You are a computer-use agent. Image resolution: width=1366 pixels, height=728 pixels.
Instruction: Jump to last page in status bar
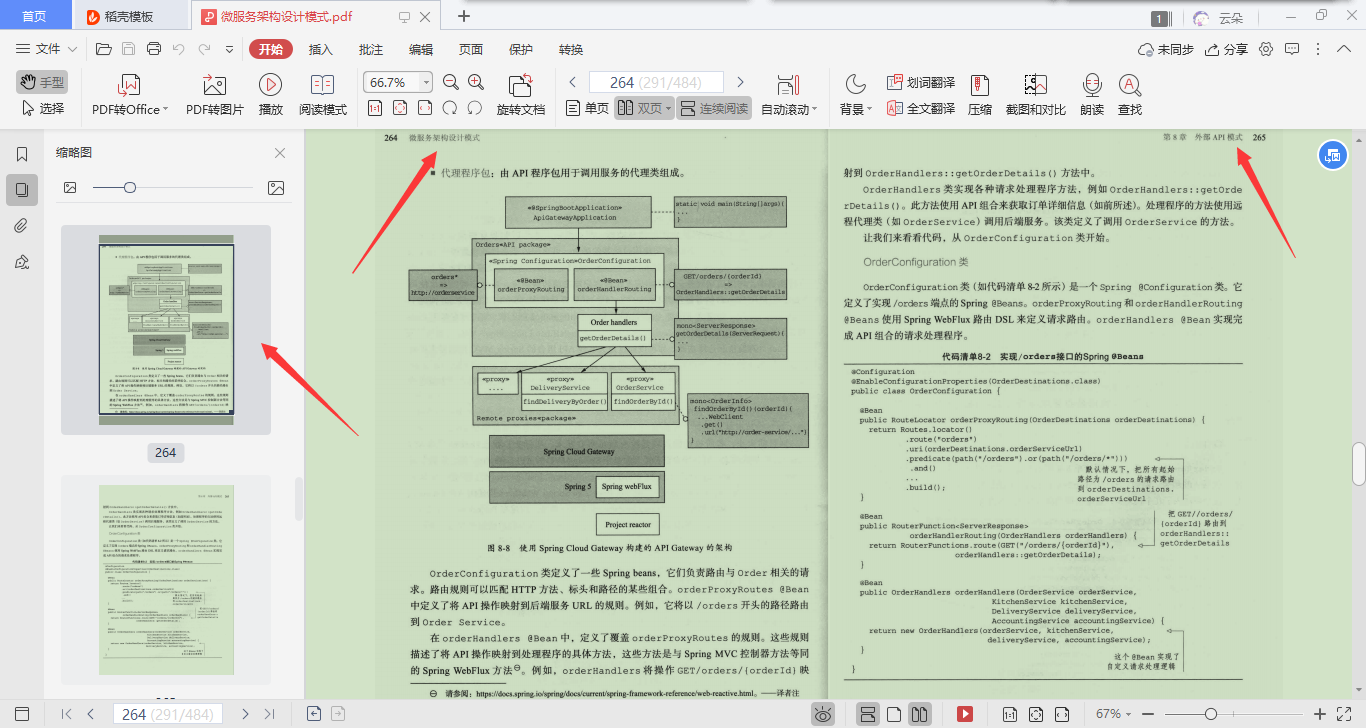pyautogui.click(x=269, y=714)
